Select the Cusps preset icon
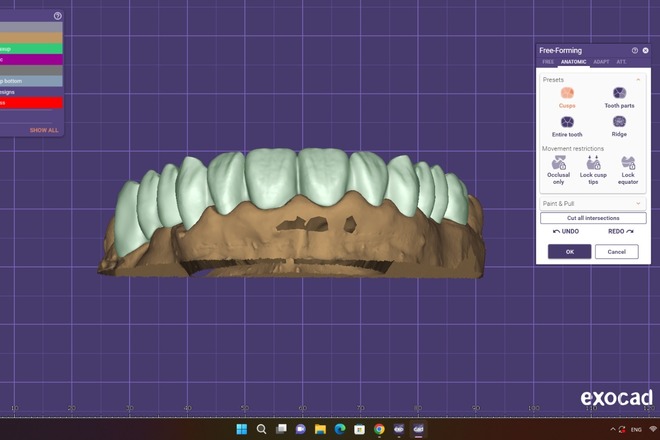This screenshot has width=660, height=440. pyautogui.click(x=567, y=93)
